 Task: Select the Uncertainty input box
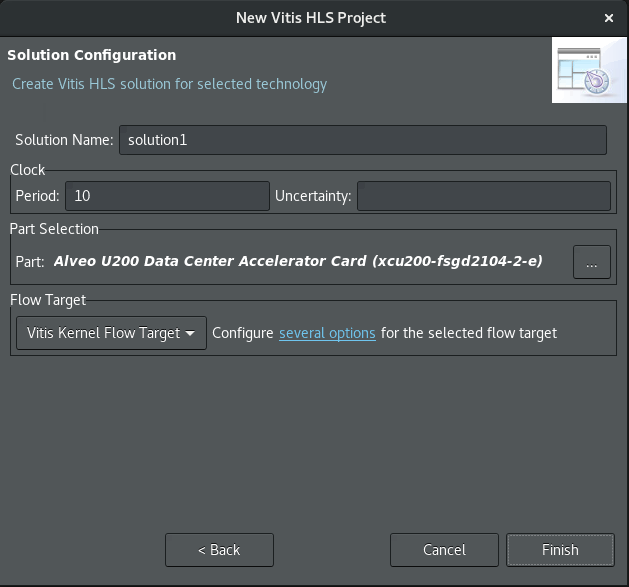[x=483, y=196]
